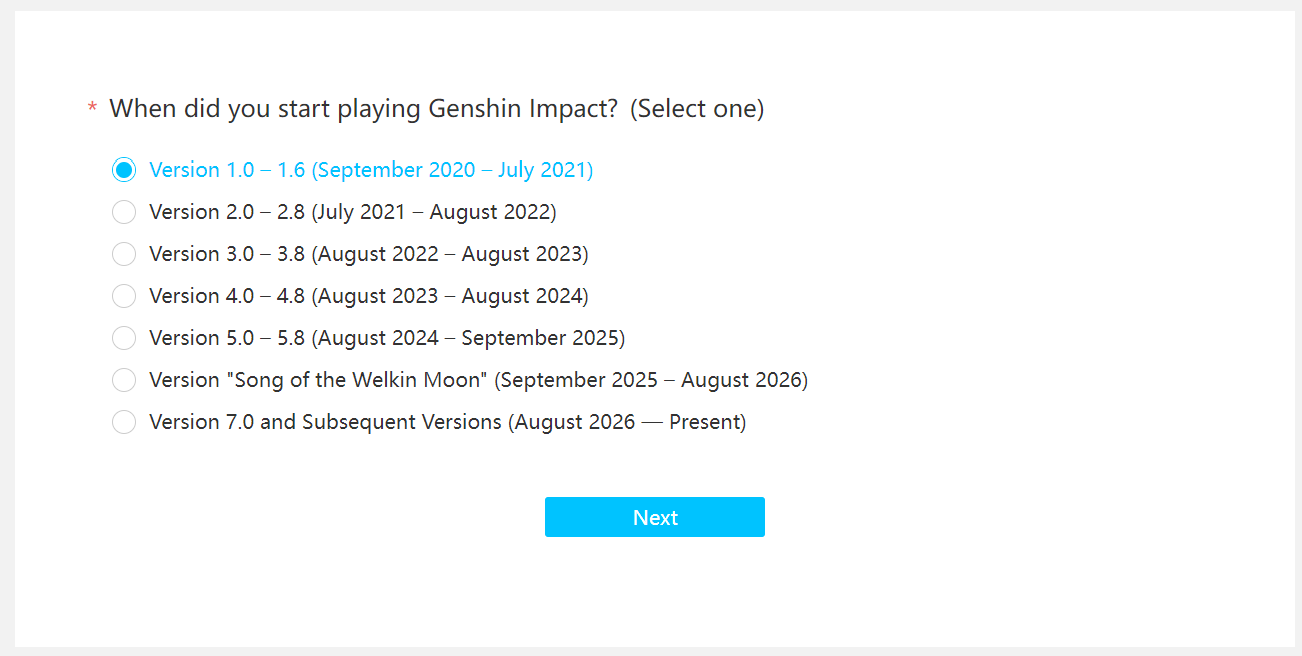The image size is (1302, 656).
Task: Click label text "September 2025 – August 2026"
Action: click(651, 380)
